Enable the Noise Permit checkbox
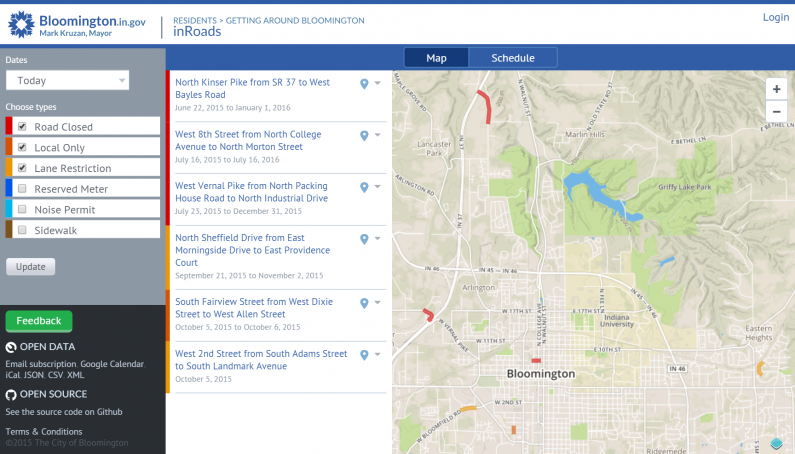This screenshot has width=795, height=454. click(x=22, y=210)
